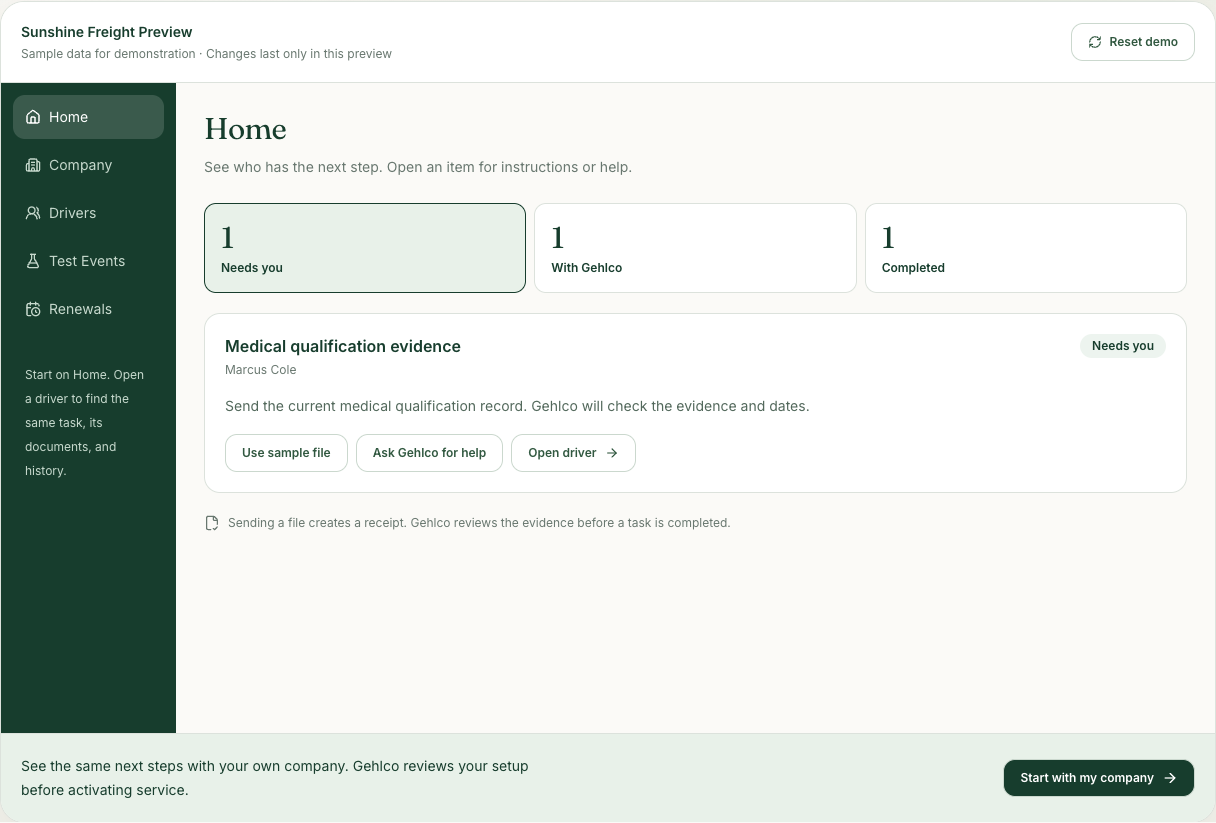Image resolution: width=1216 pixels, height=823 pixels.
Task: Click the 'See who has the next step' subtitle
Action: point(418,167)
